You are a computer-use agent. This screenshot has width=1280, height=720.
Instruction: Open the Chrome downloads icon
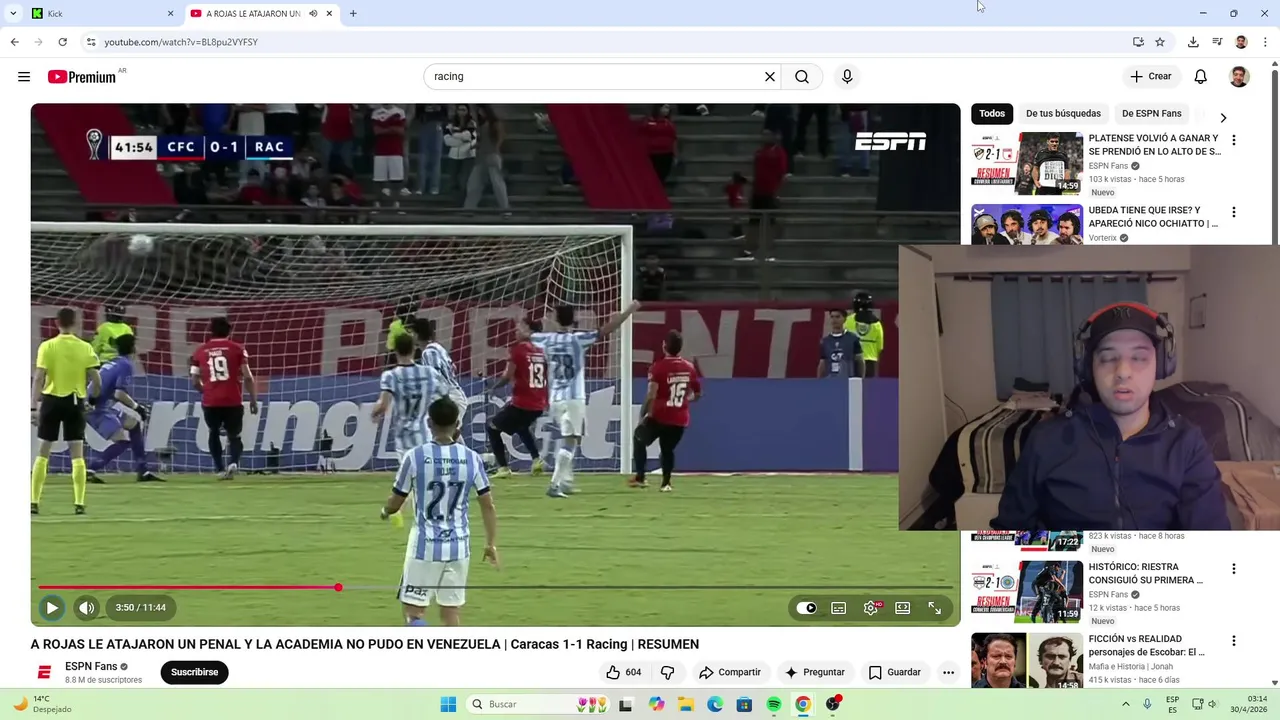(x=1193, y=42)
